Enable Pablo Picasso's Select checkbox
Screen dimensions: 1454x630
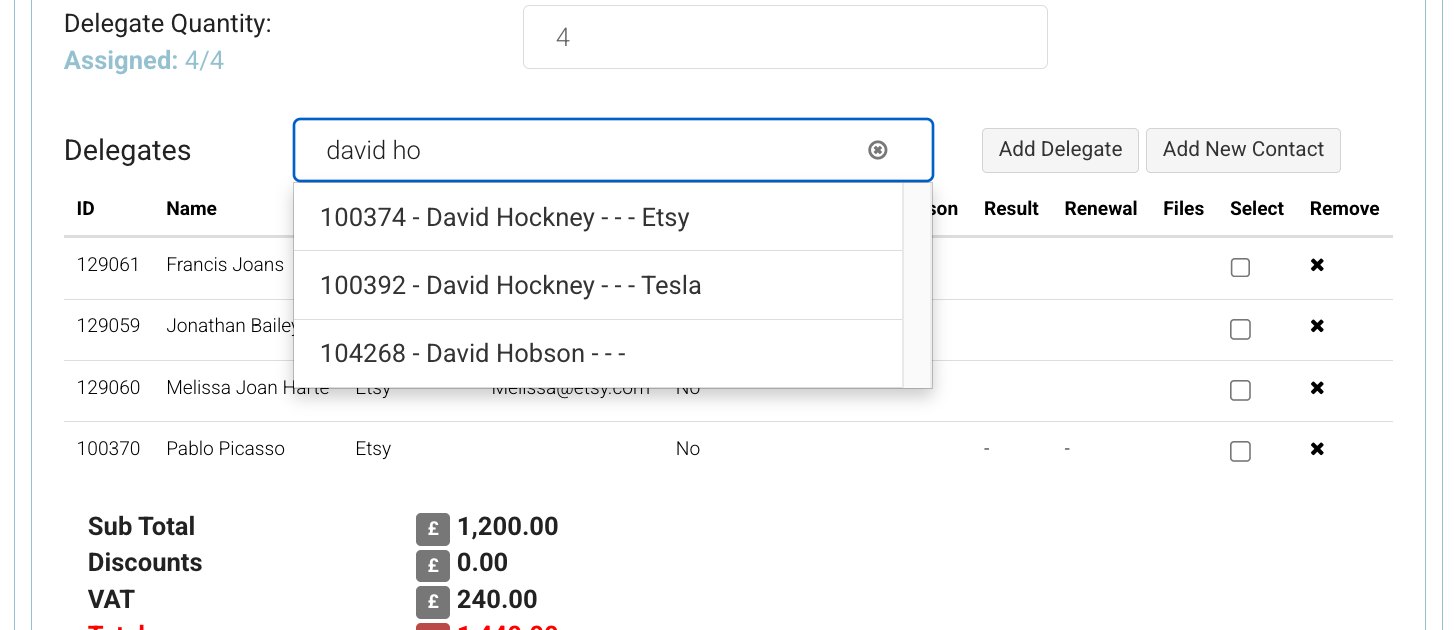click(1240, 451)
